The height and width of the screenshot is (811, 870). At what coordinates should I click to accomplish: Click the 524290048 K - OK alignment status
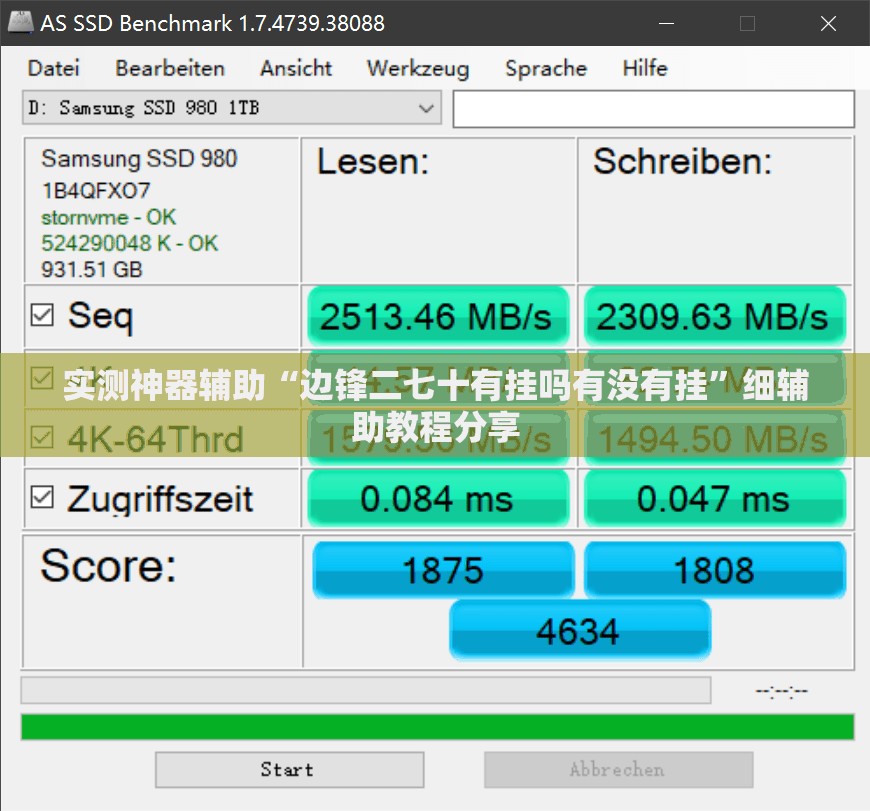coord(129,243)
